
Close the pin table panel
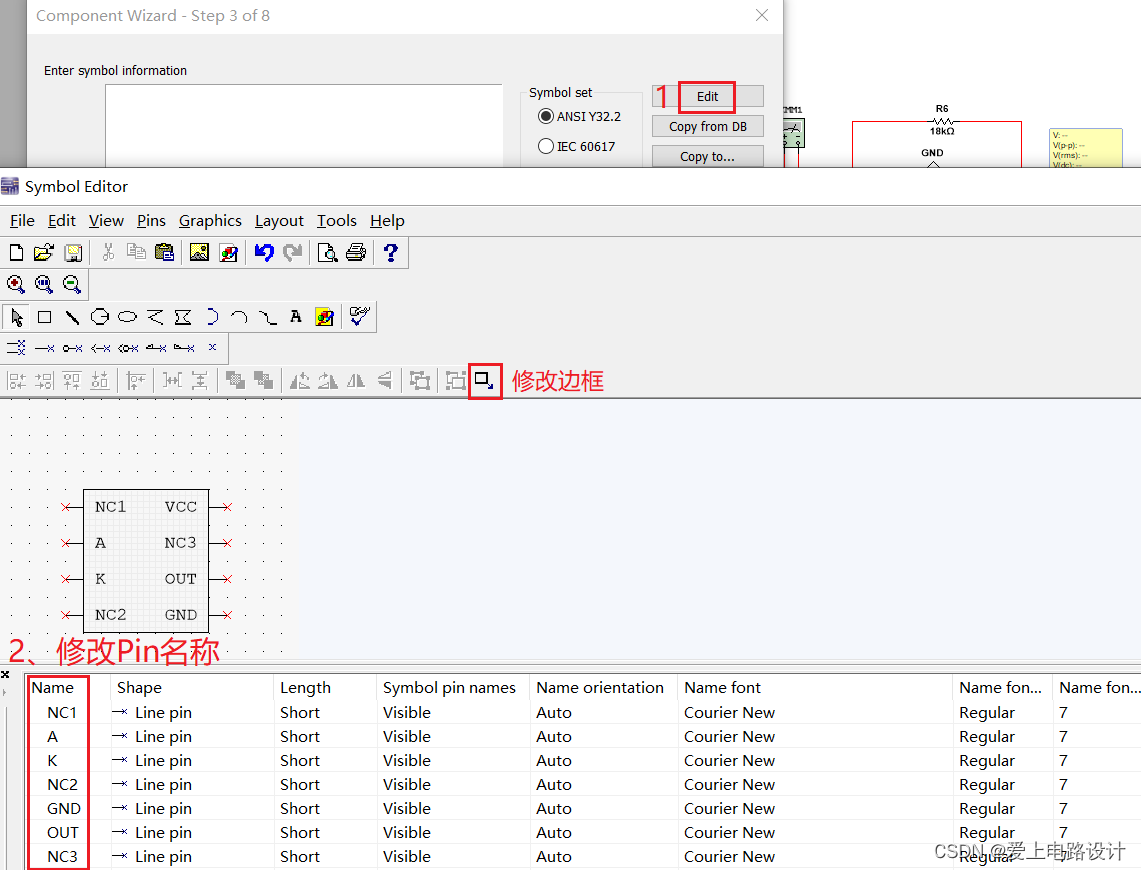click(x=5, y=674)
